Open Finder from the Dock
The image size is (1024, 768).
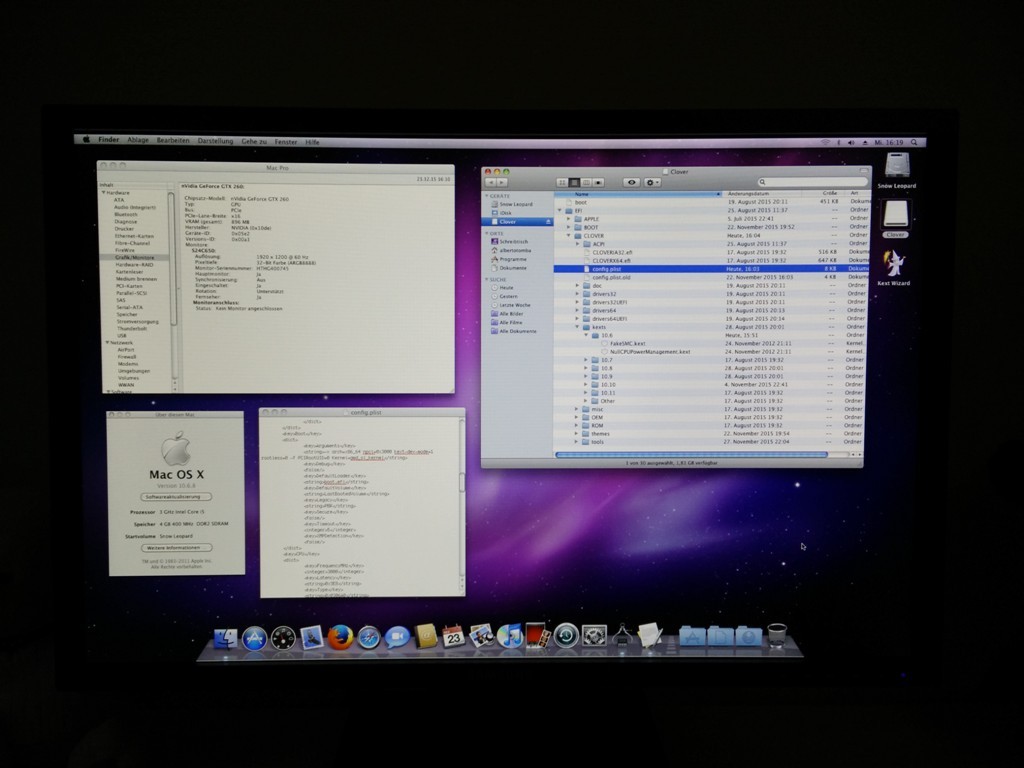(226, 638)
